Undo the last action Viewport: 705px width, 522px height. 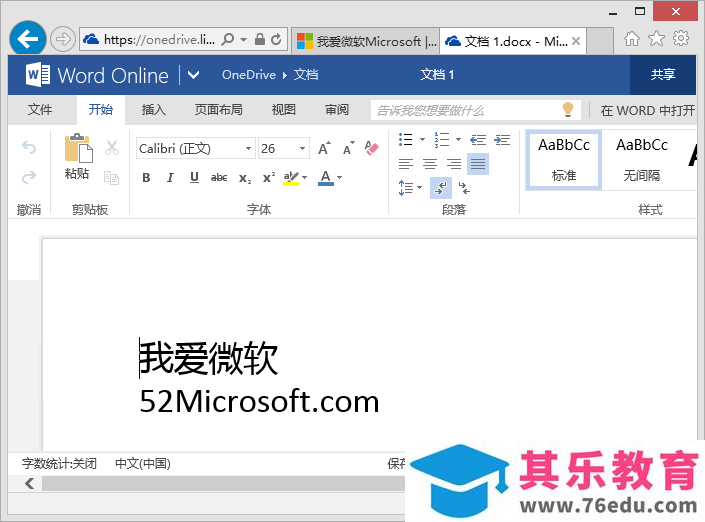coord(29,147)
